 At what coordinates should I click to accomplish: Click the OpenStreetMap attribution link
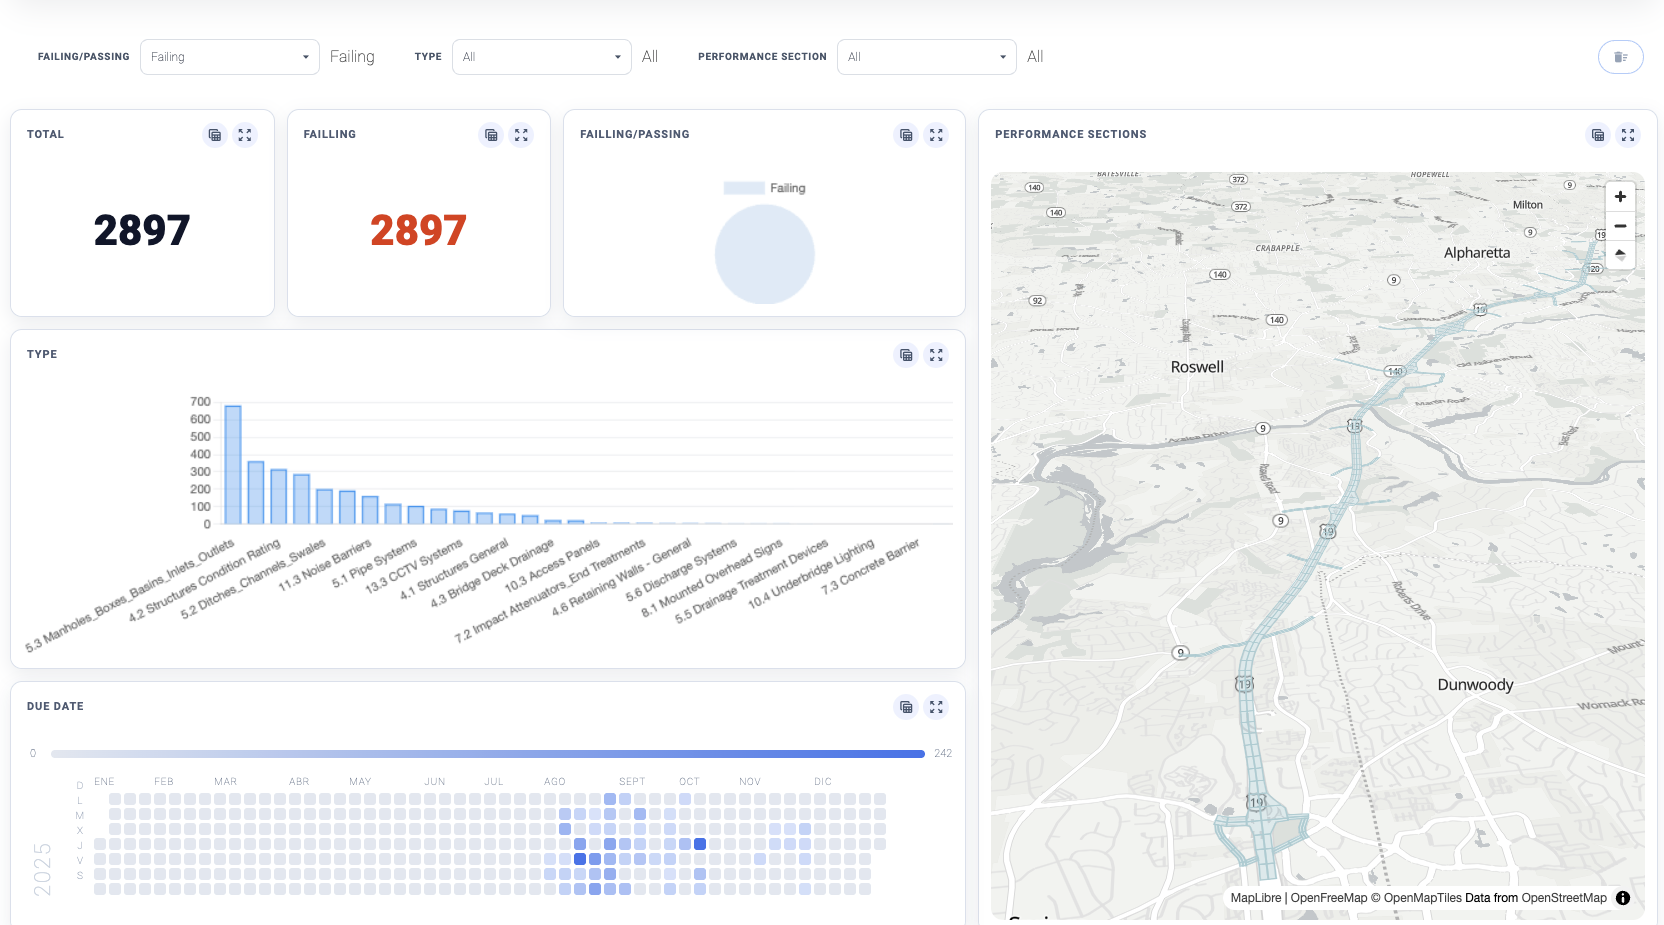1563,898
